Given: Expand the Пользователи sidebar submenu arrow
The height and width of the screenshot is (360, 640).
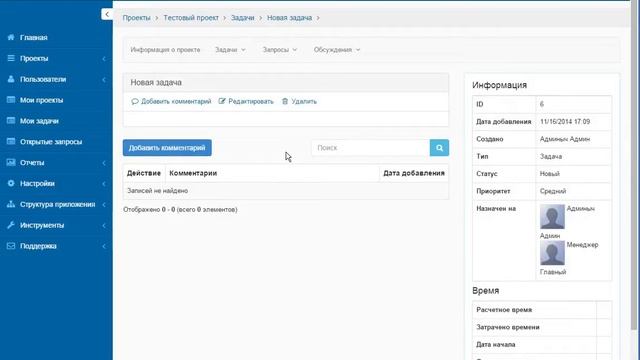Looking at the screenshot, I should point(104,80).
